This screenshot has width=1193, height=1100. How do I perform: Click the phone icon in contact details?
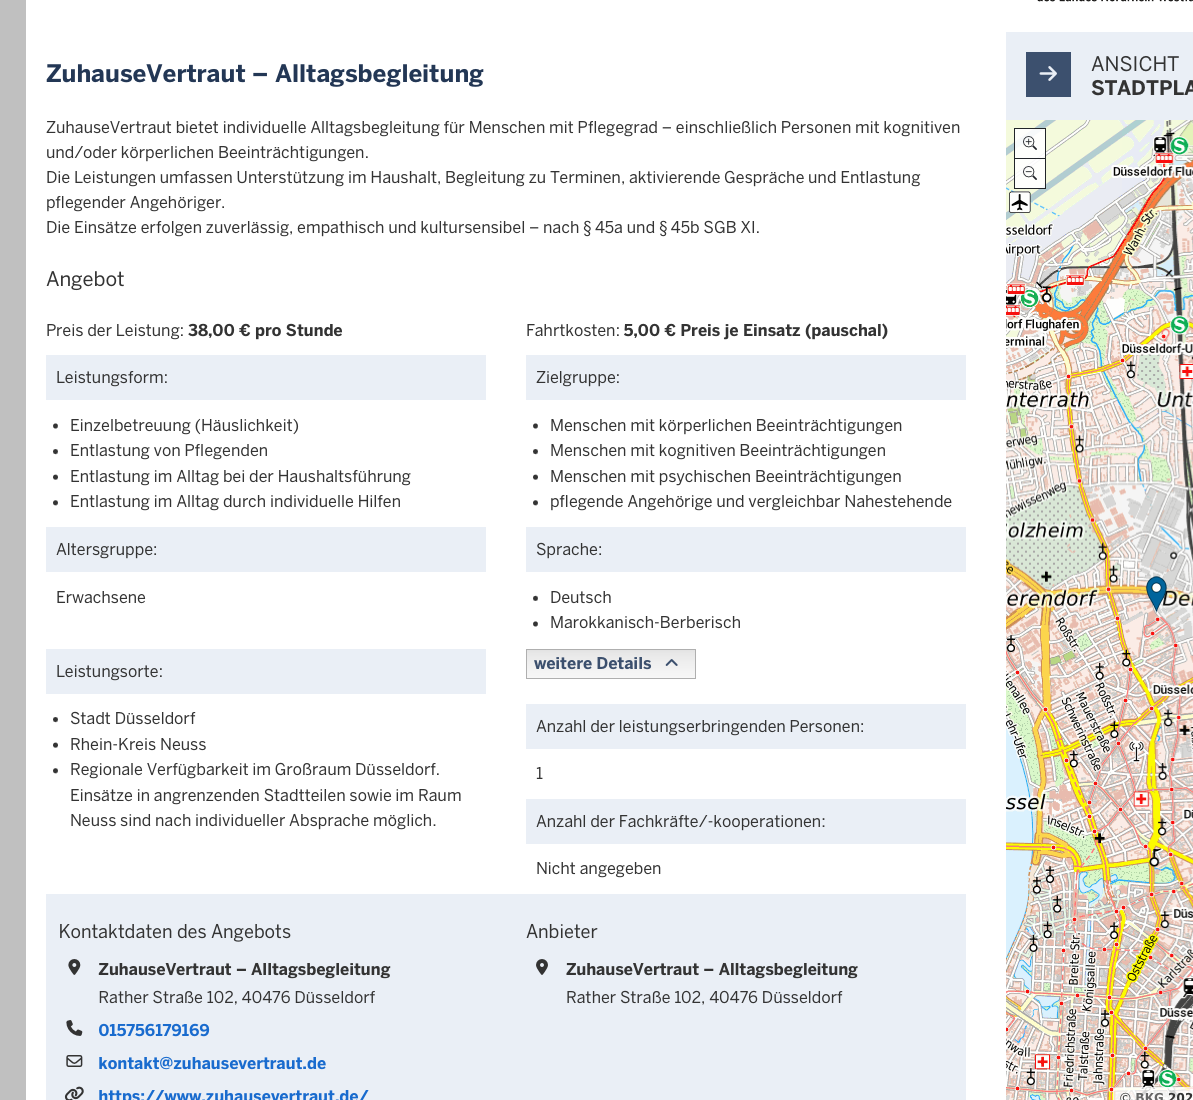click(x=74, y=1028)
